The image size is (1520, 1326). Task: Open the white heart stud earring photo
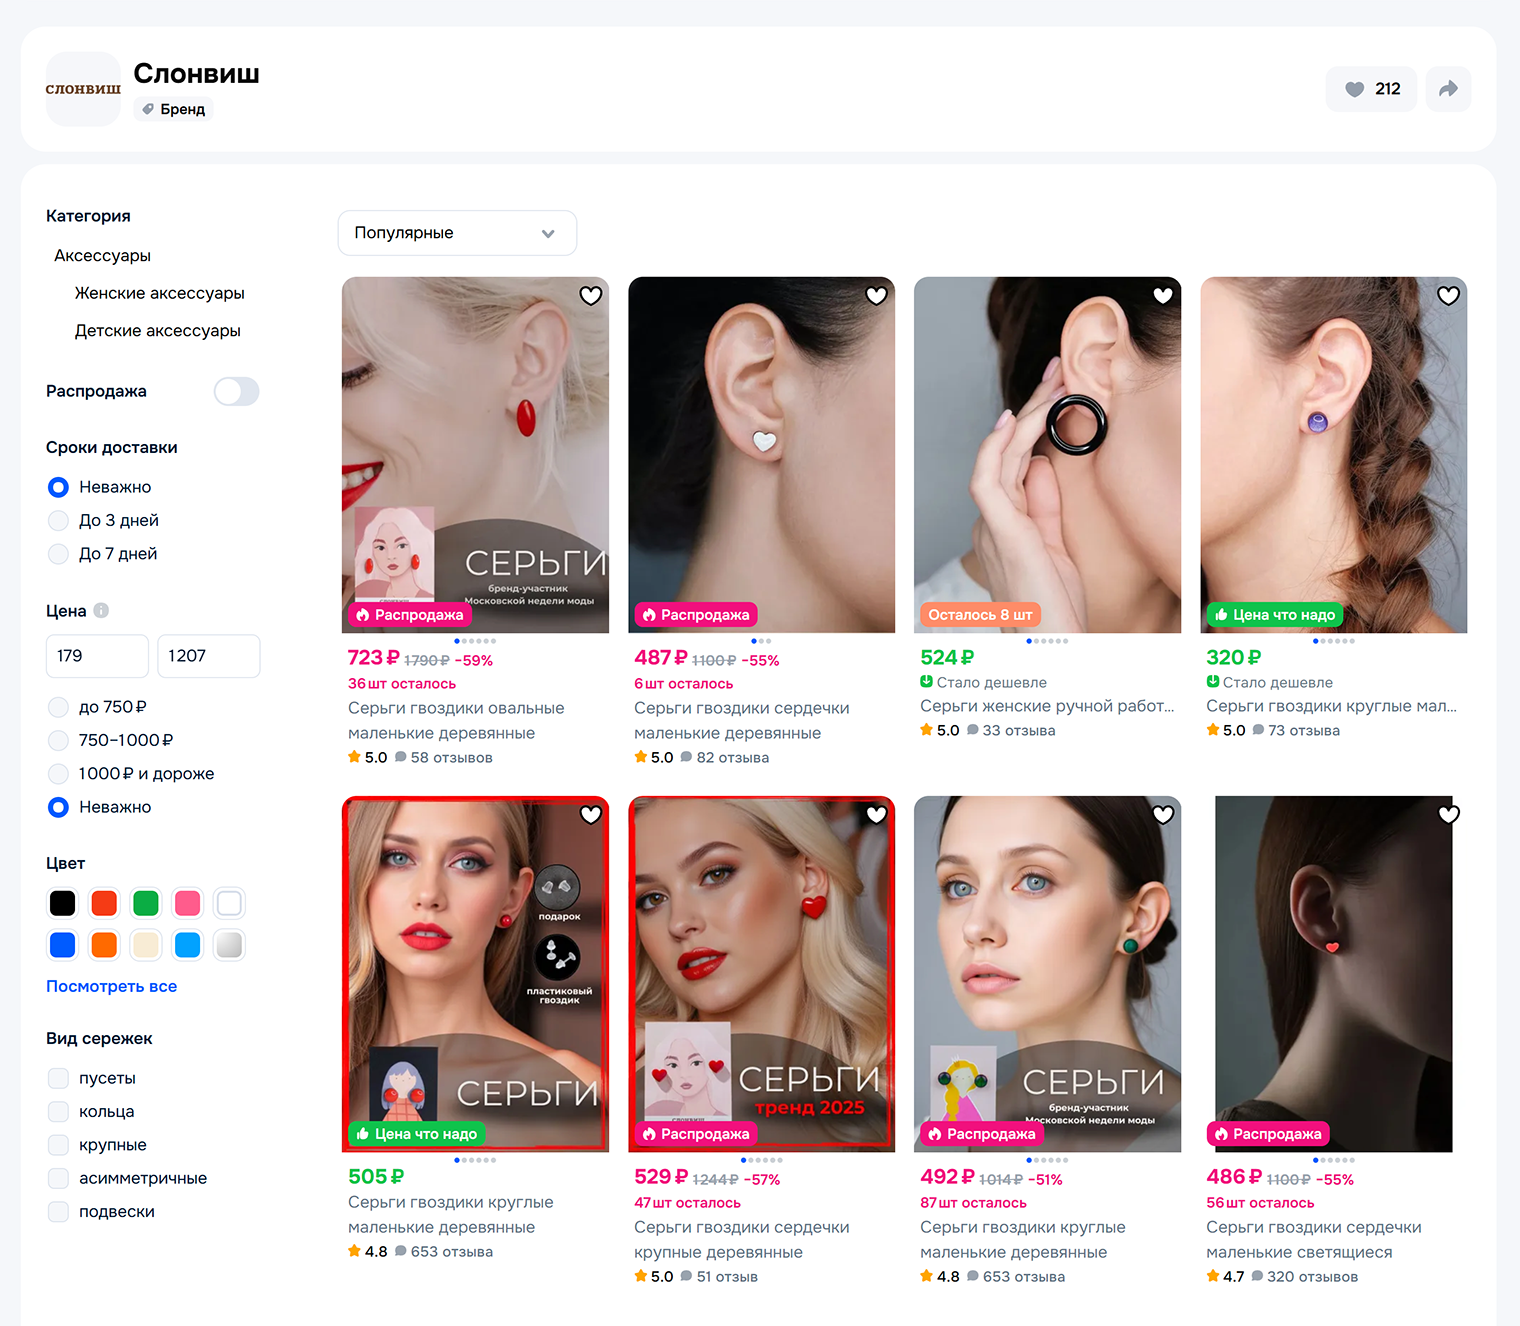tap(761, 455)
